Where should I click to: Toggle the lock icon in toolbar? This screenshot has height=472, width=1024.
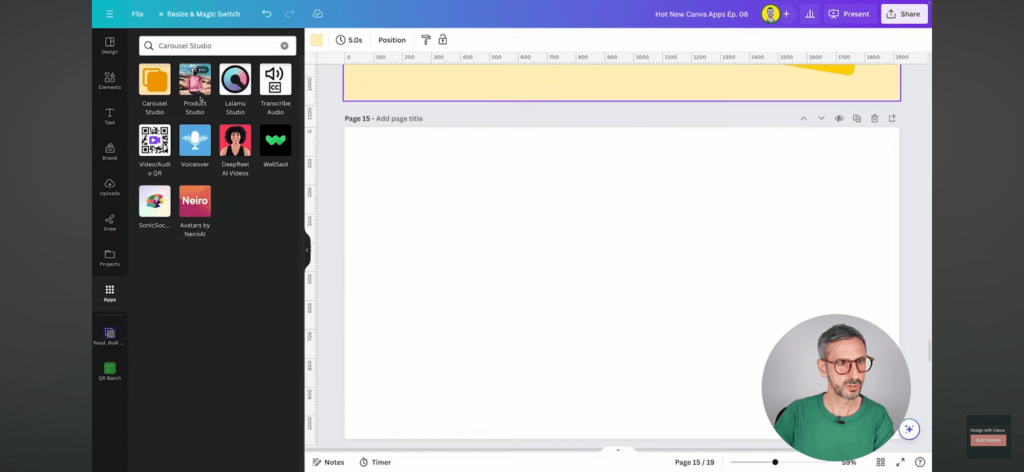[x=443, y=40]
